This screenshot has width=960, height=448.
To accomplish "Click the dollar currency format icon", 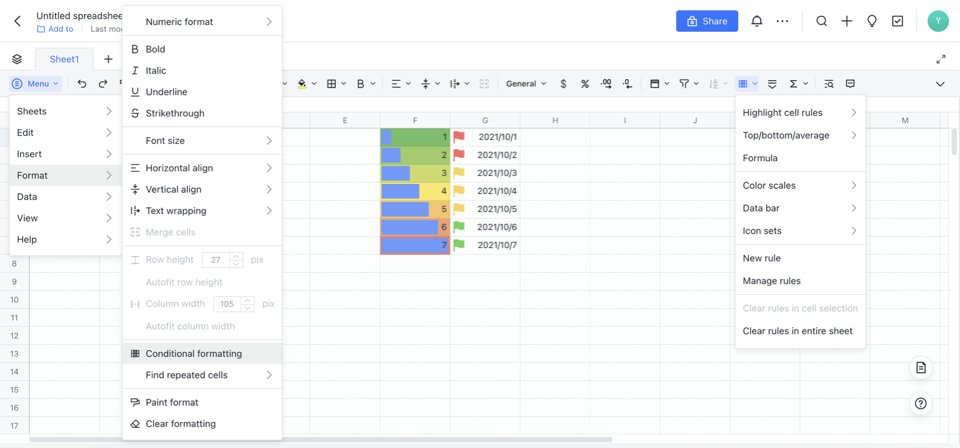I will click(x=563, y=84).
